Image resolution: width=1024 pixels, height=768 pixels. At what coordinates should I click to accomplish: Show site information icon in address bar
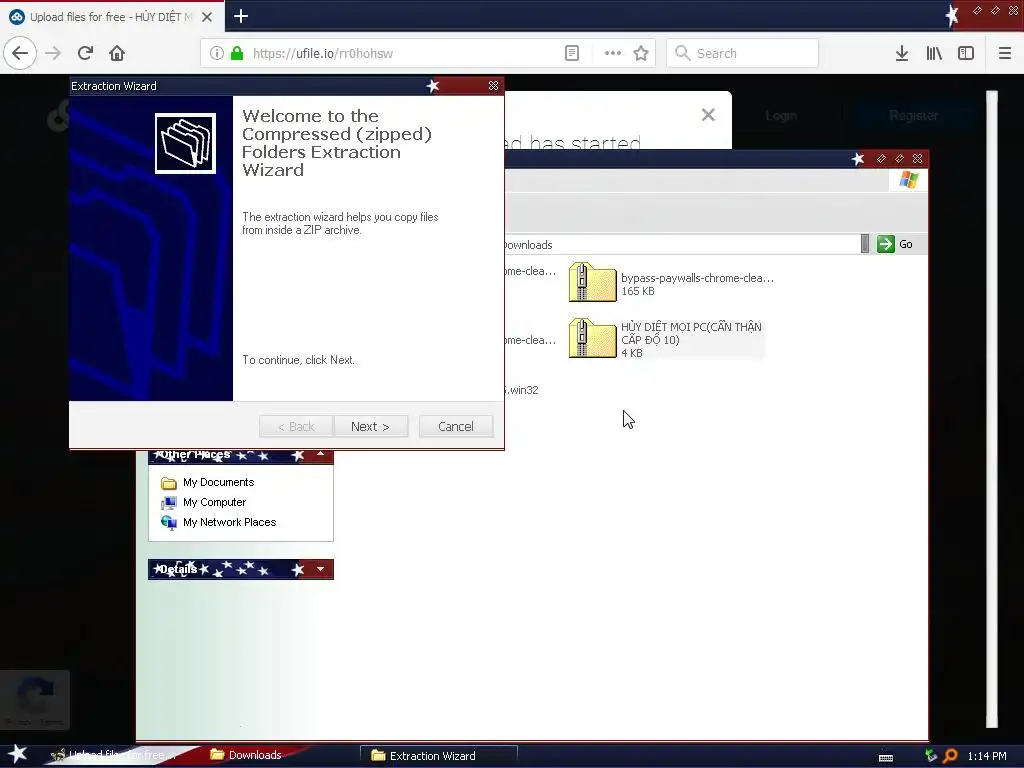217,53
